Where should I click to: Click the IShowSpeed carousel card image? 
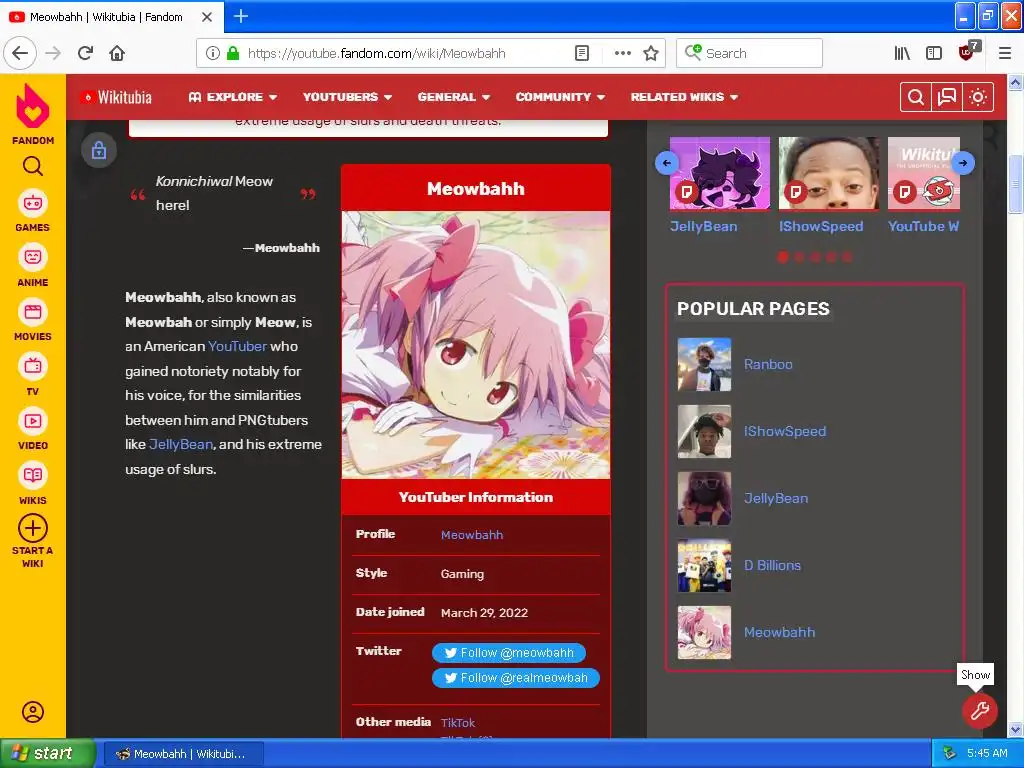pyautogui.click(x=828, y=174)
